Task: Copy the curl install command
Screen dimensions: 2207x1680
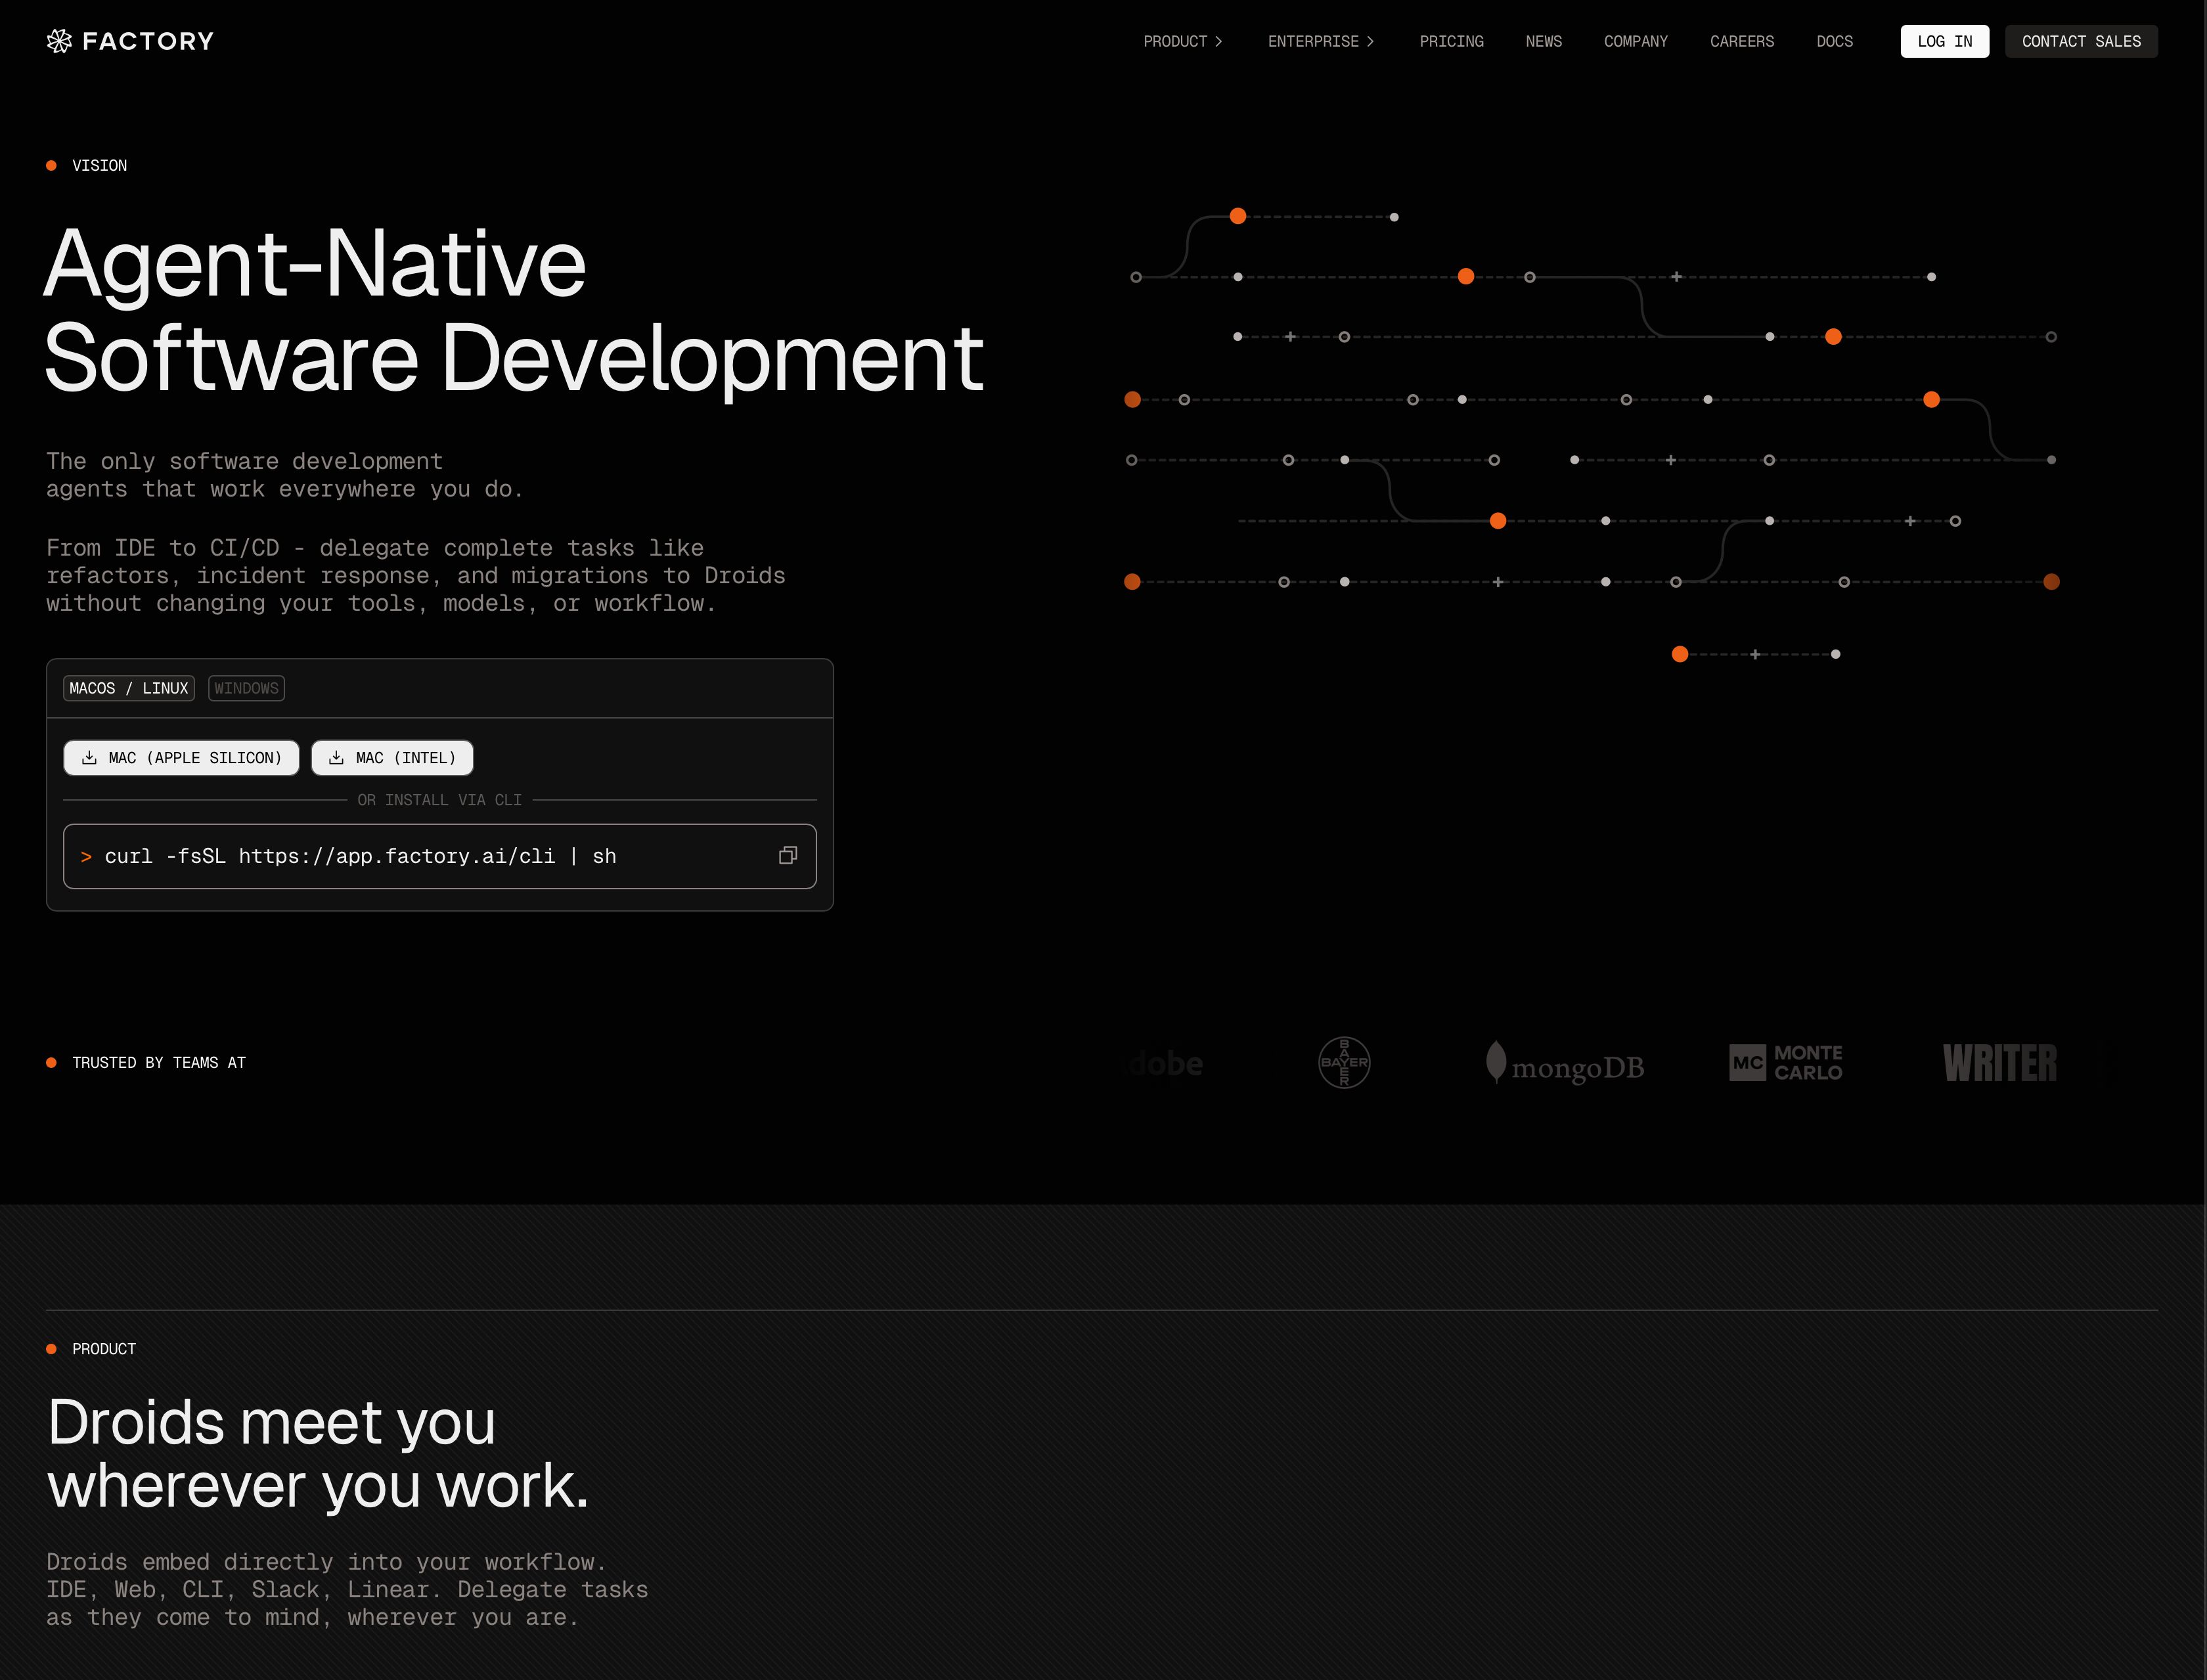Action: [x=788, y=855]
